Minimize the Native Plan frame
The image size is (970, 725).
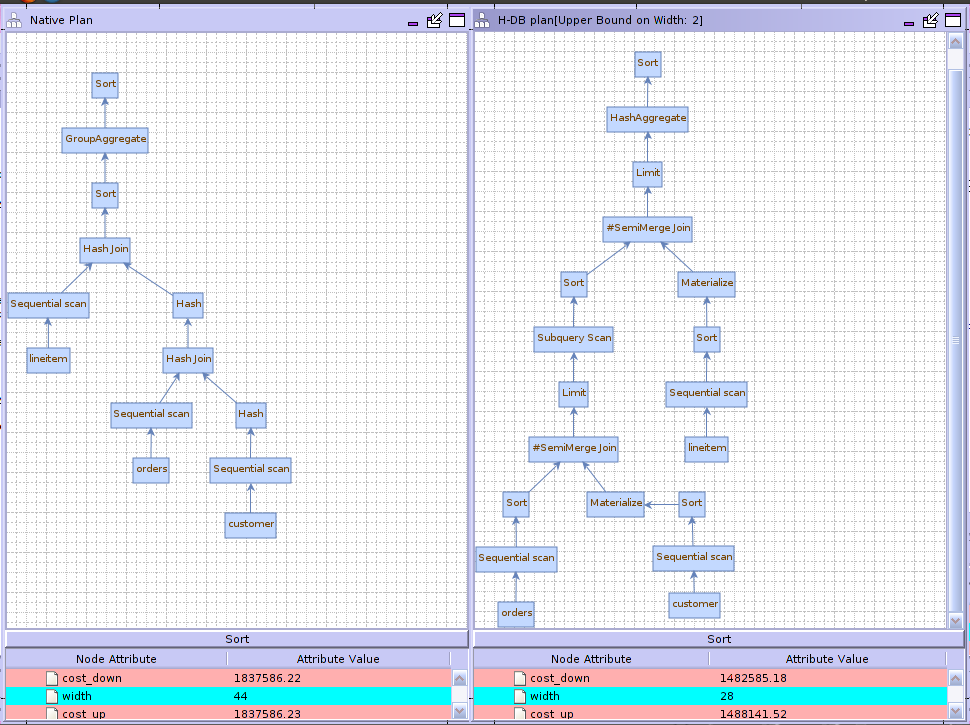(x=413, y=24)
